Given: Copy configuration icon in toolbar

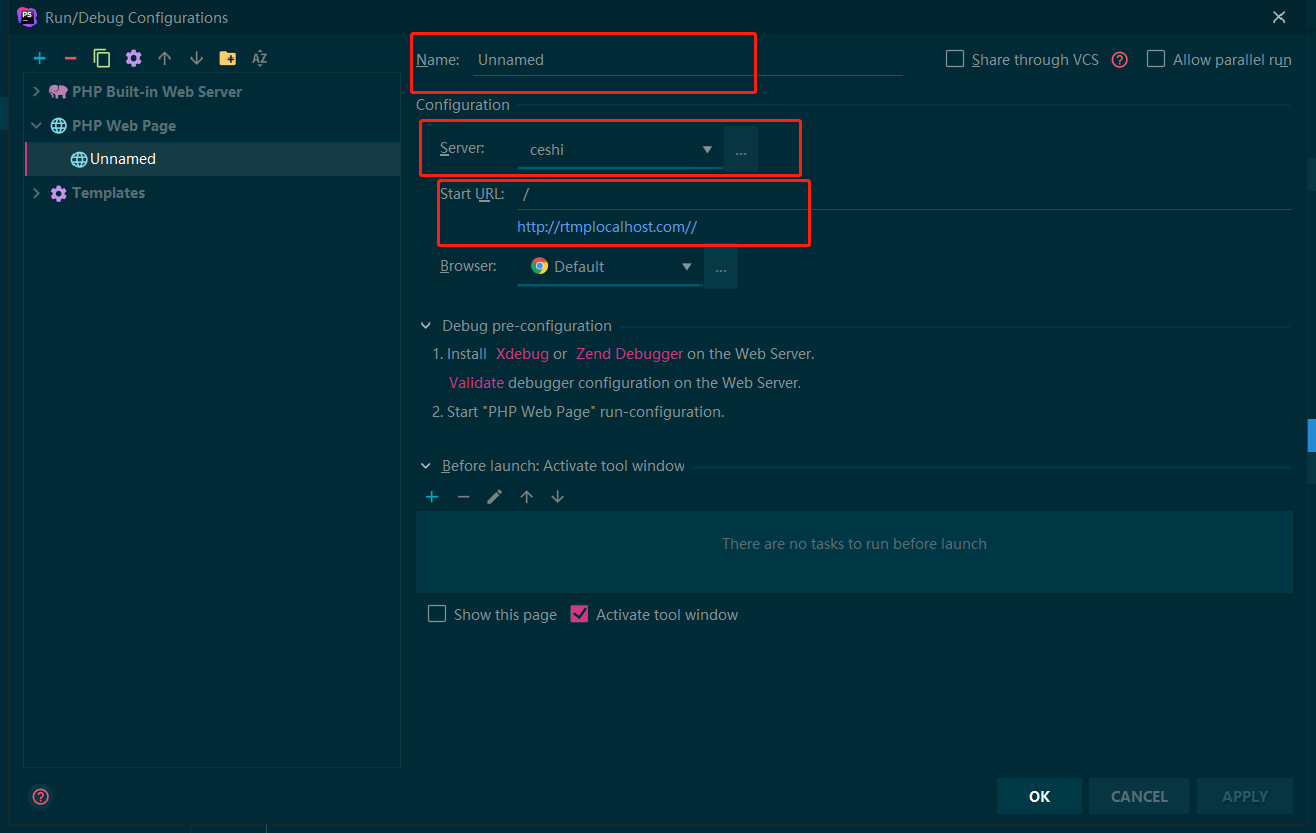Looking at the screenshot, I should coord(102,59).
